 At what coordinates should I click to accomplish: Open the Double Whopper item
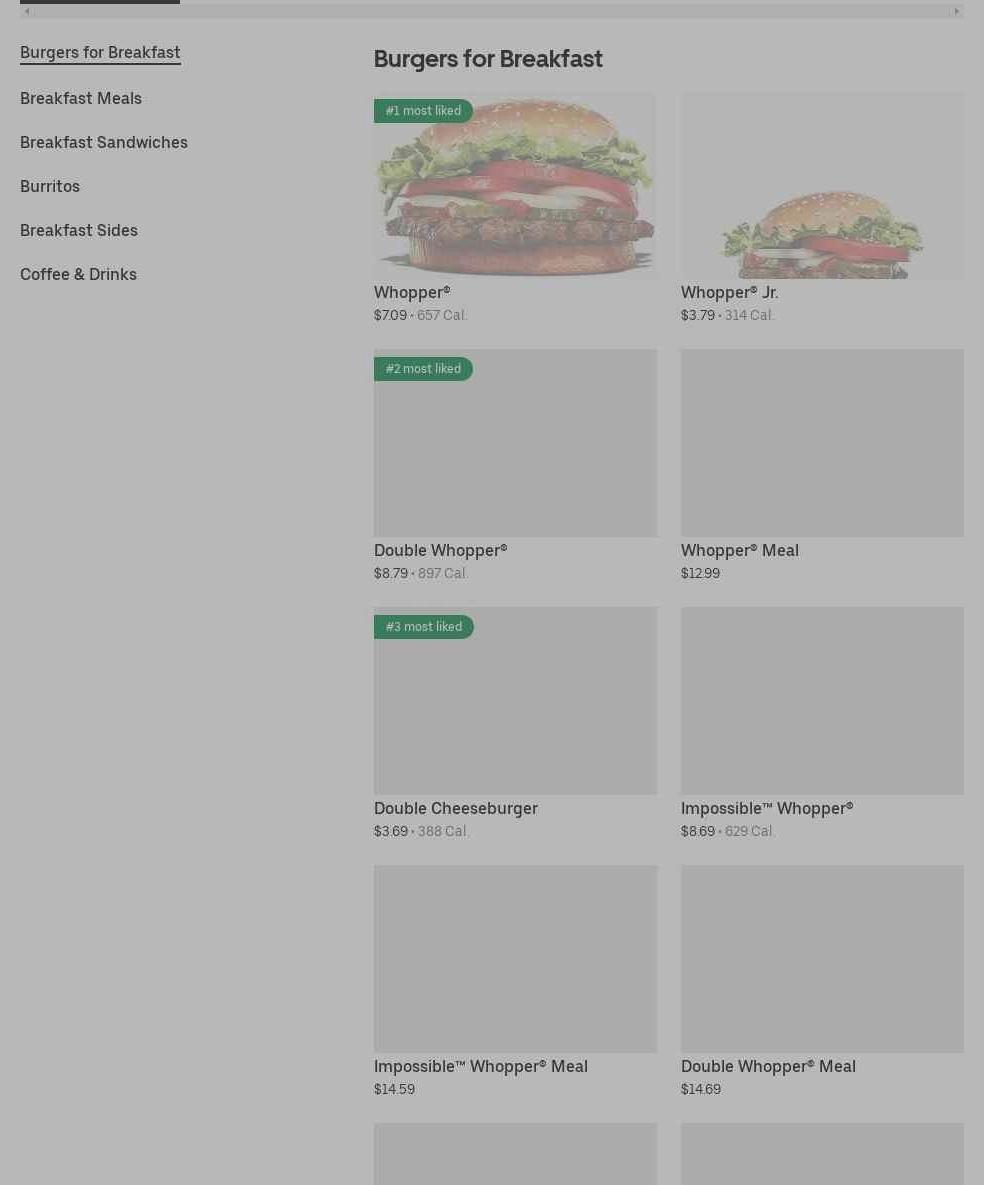tap(515, 466)
